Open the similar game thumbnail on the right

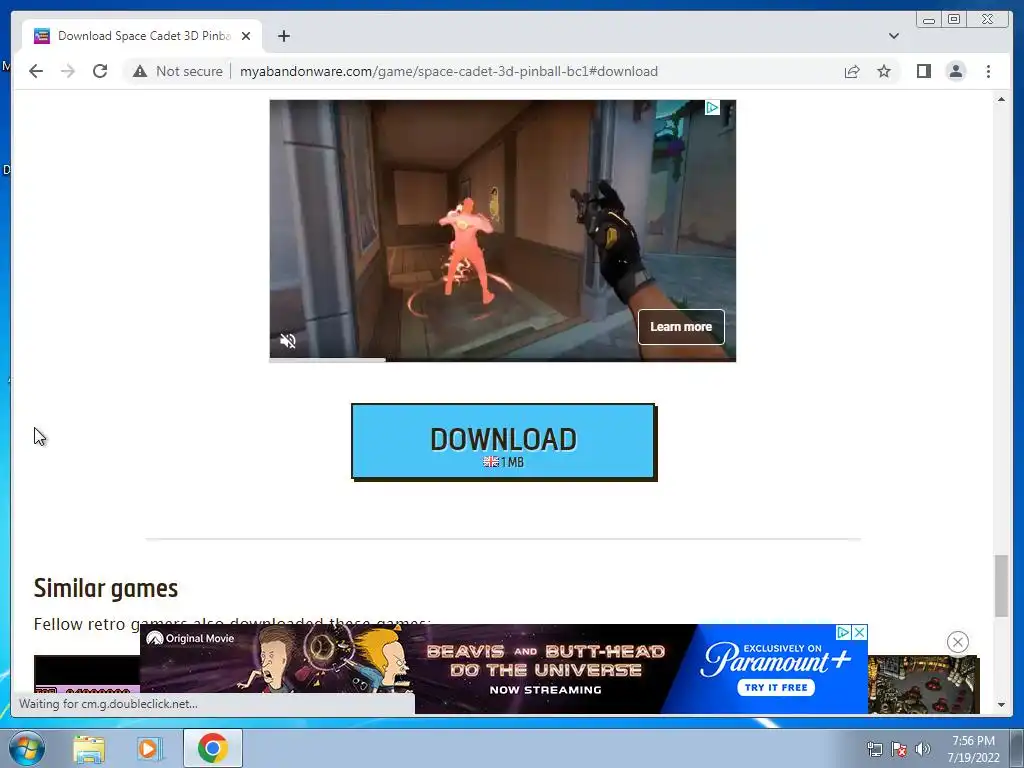(923, 685)
